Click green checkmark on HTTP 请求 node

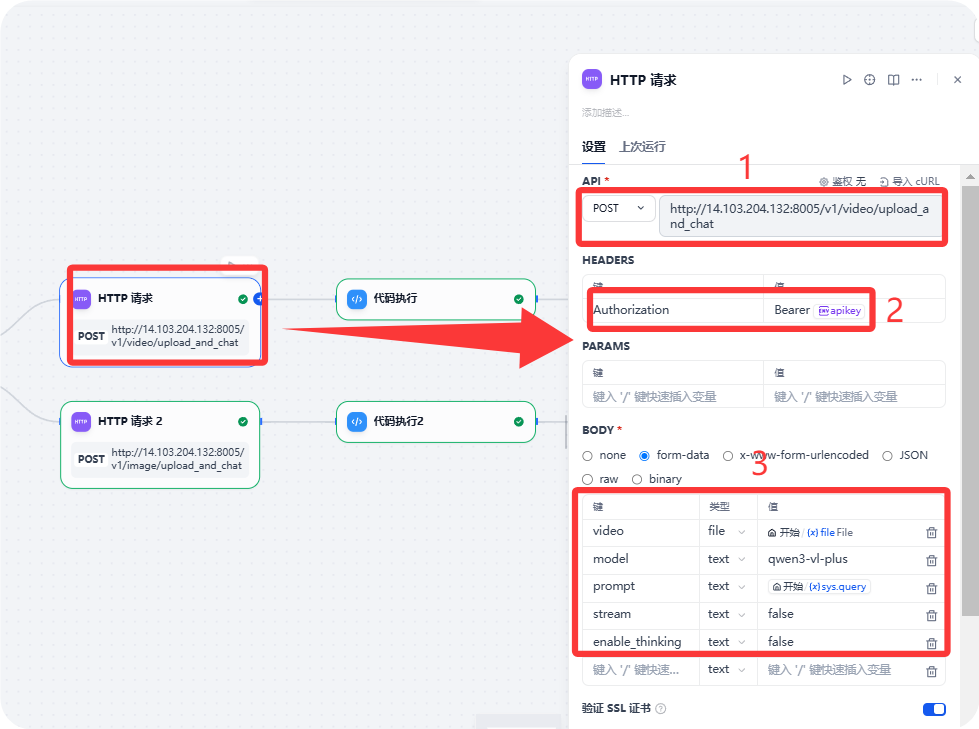pos(243,300)
